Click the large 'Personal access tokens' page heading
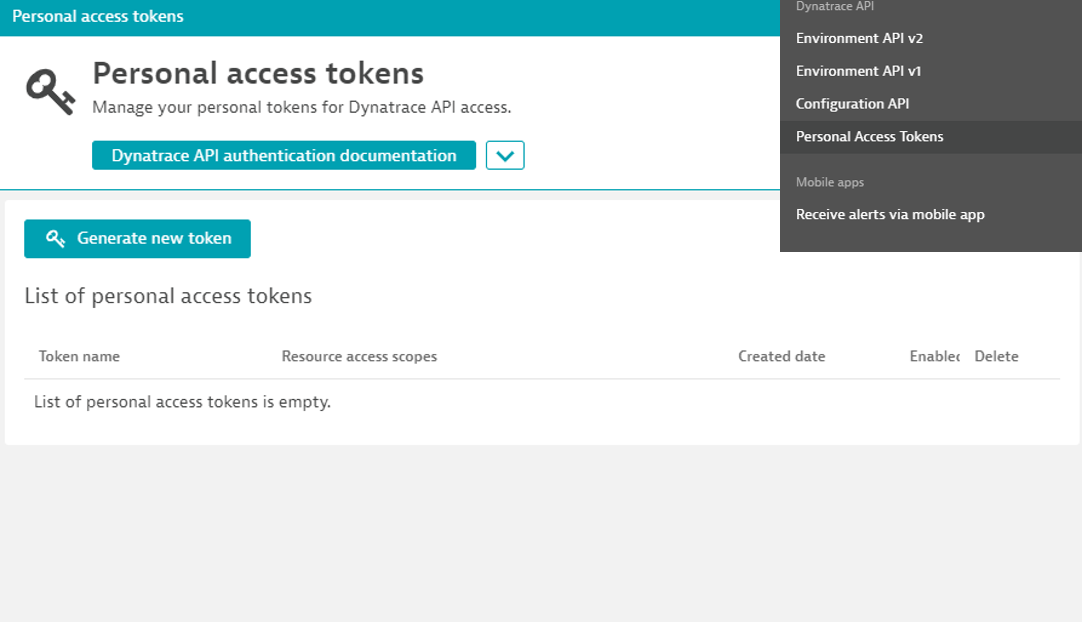The image size is (1082, 622). click(x=258, y=74)
